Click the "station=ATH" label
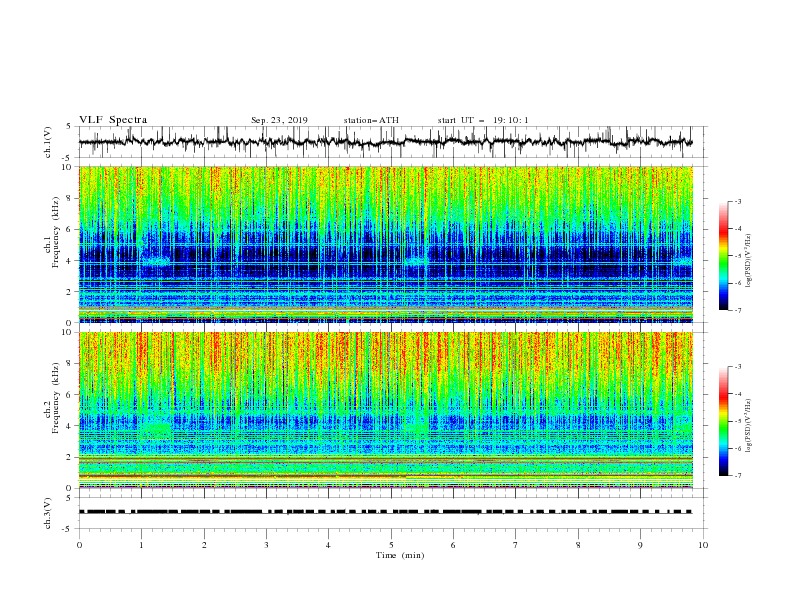The width and height of the screenshot is (792, 612). [371, 120]
